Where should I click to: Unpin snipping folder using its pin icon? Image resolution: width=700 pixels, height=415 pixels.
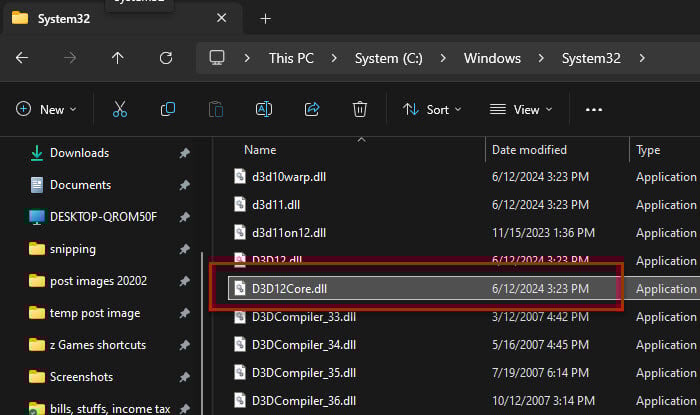(184, 249)
